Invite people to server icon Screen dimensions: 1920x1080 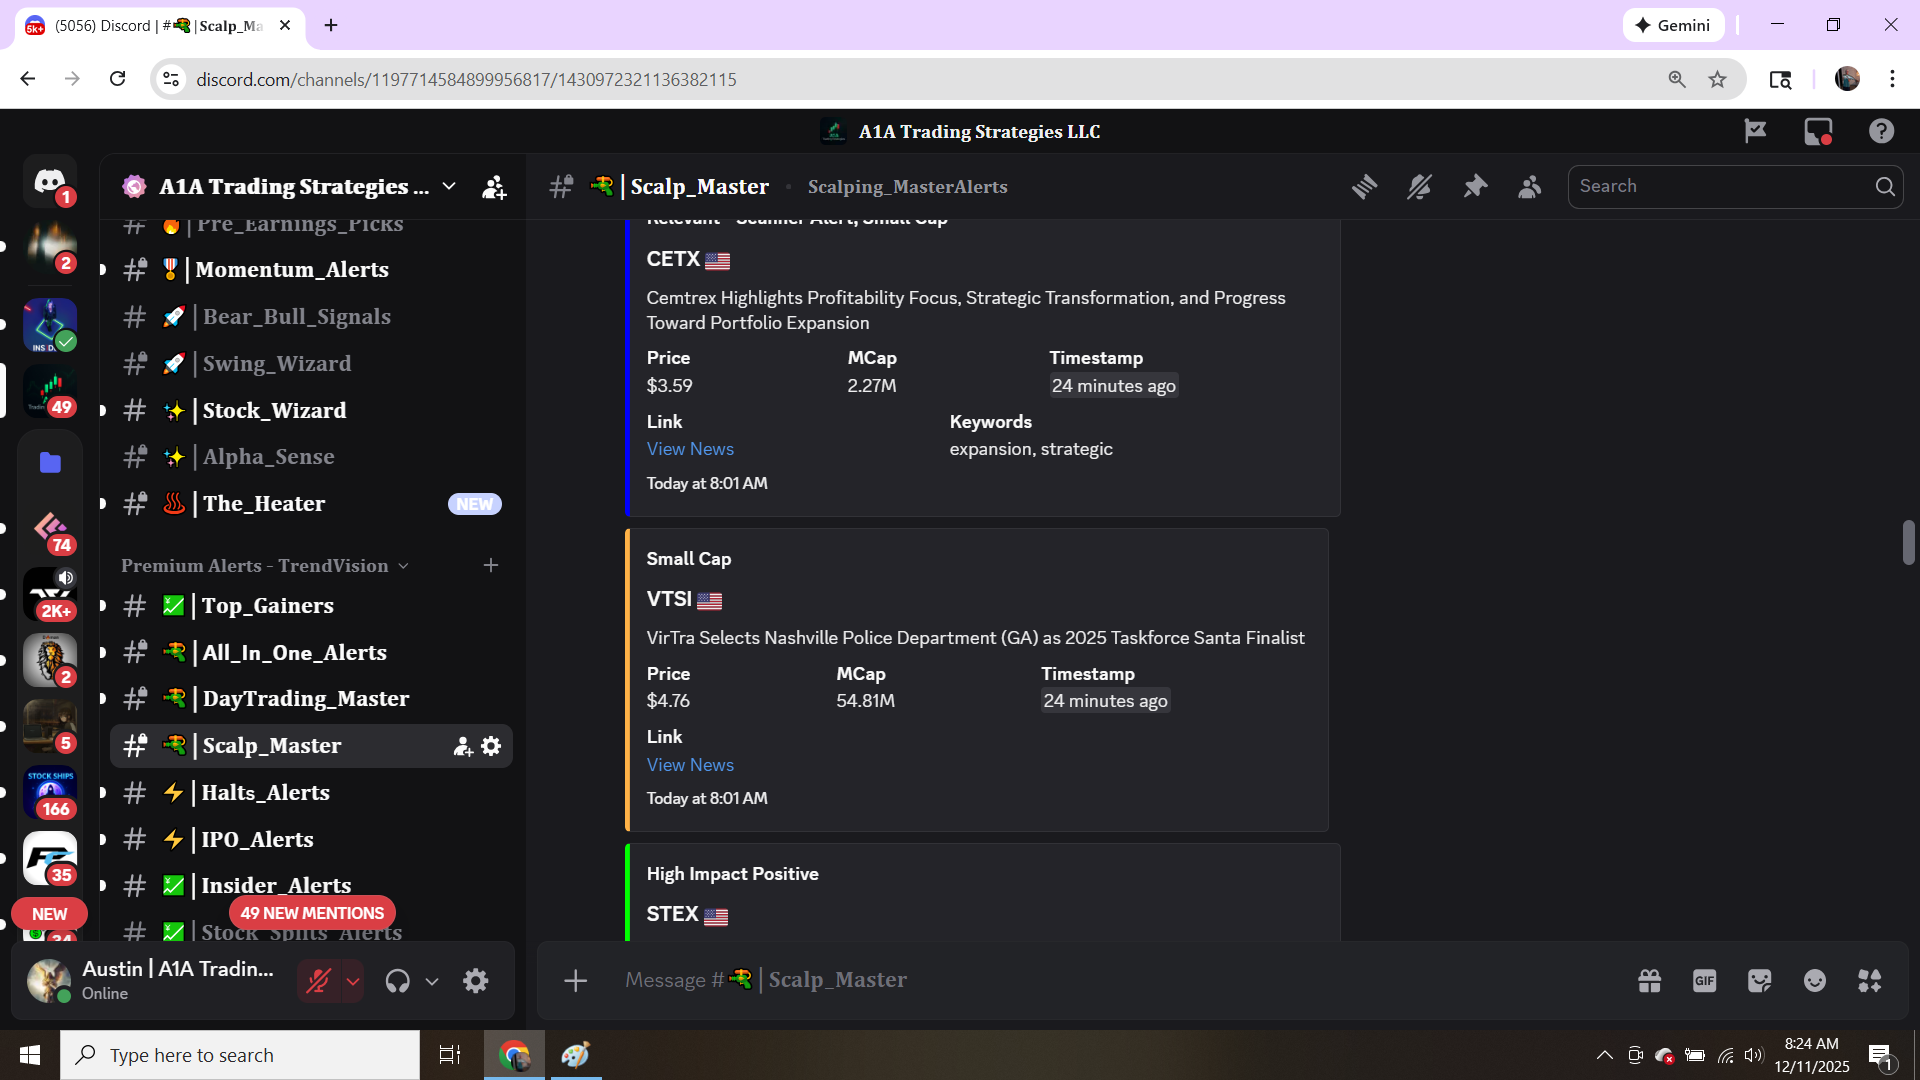[x=494, y=187]
